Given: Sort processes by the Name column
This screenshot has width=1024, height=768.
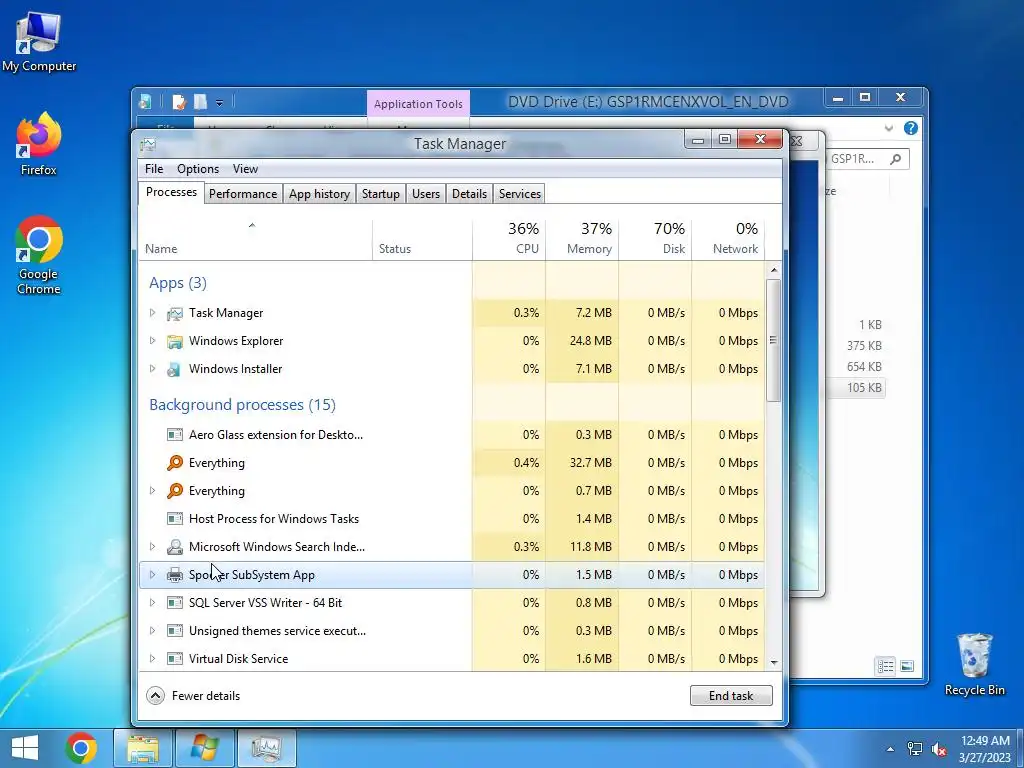Looking at the screenshot, I should click(255, 239).
